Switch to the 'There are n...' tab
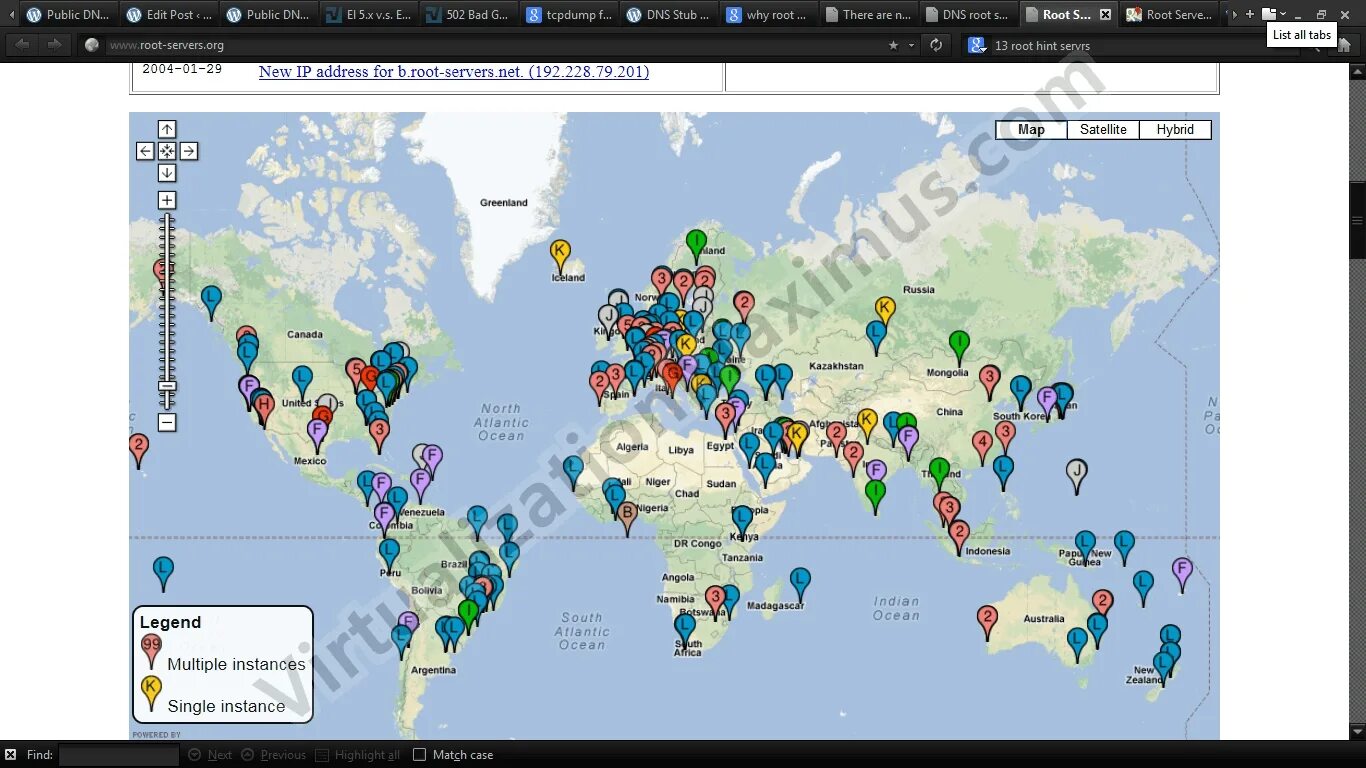The height and width of the screenshot is (768, 1366). [x=869, y=15]
